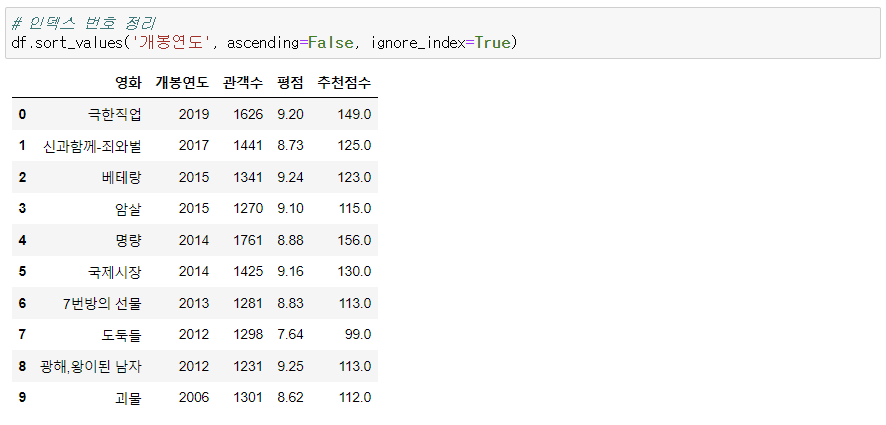Viewport: 886px width, 425px height.
Task: Click the release year 2017 cell
Action: point(194,146)
